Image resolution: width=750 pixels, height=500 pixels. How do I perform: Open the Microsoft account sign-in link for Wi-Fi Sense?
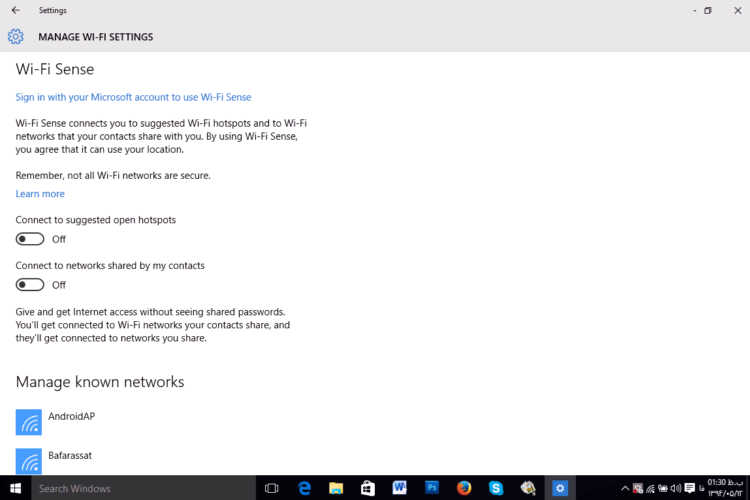coord(133,97)
